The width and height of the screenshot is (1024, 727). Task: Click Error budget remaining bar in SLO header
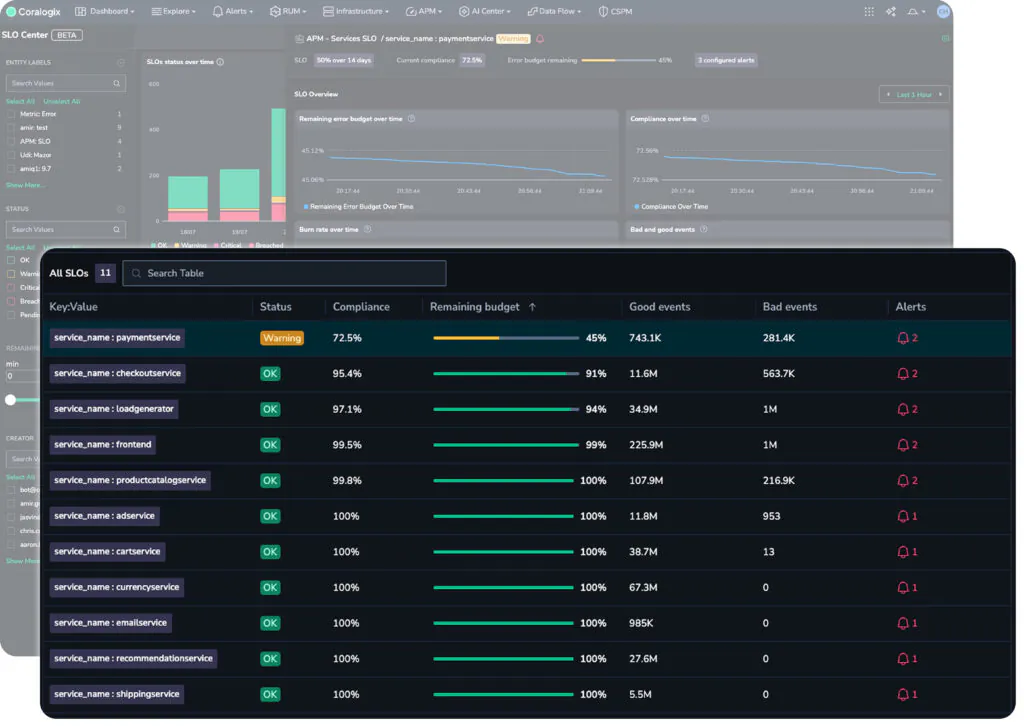[618, 61]
